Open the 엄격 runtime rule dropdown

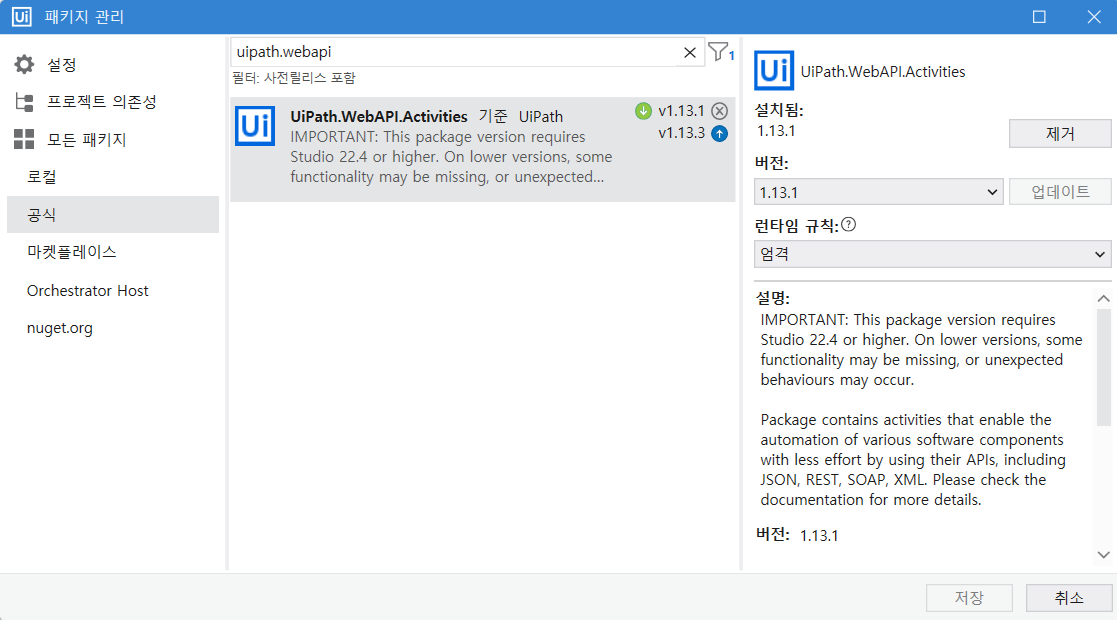(x=932, y=254)
